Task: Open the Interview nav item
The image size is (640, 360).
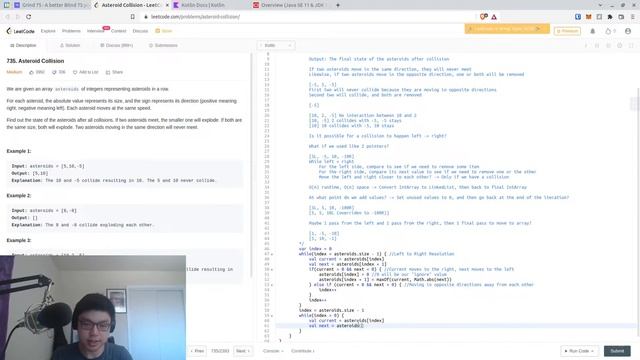Action: (95, 31)
